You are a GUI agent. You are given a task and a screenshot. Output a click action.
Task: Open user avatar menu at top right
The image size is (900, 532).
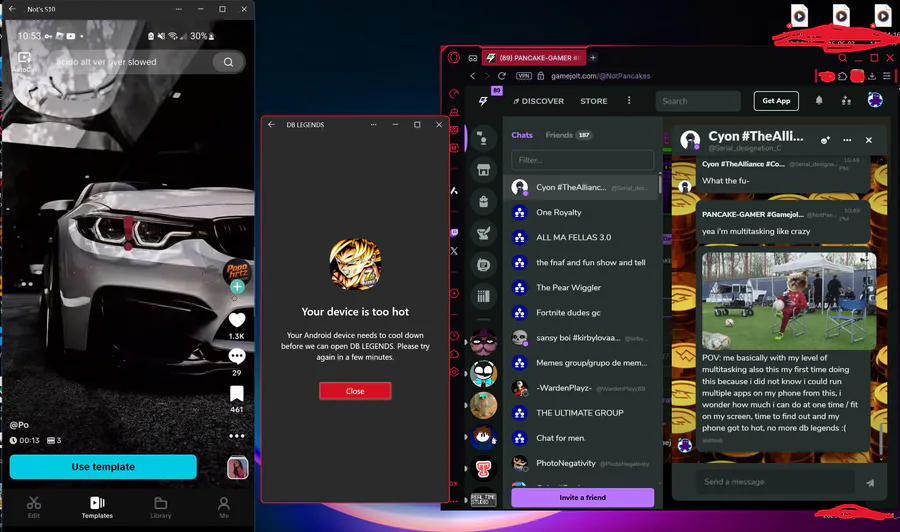(x=875, y=100)
